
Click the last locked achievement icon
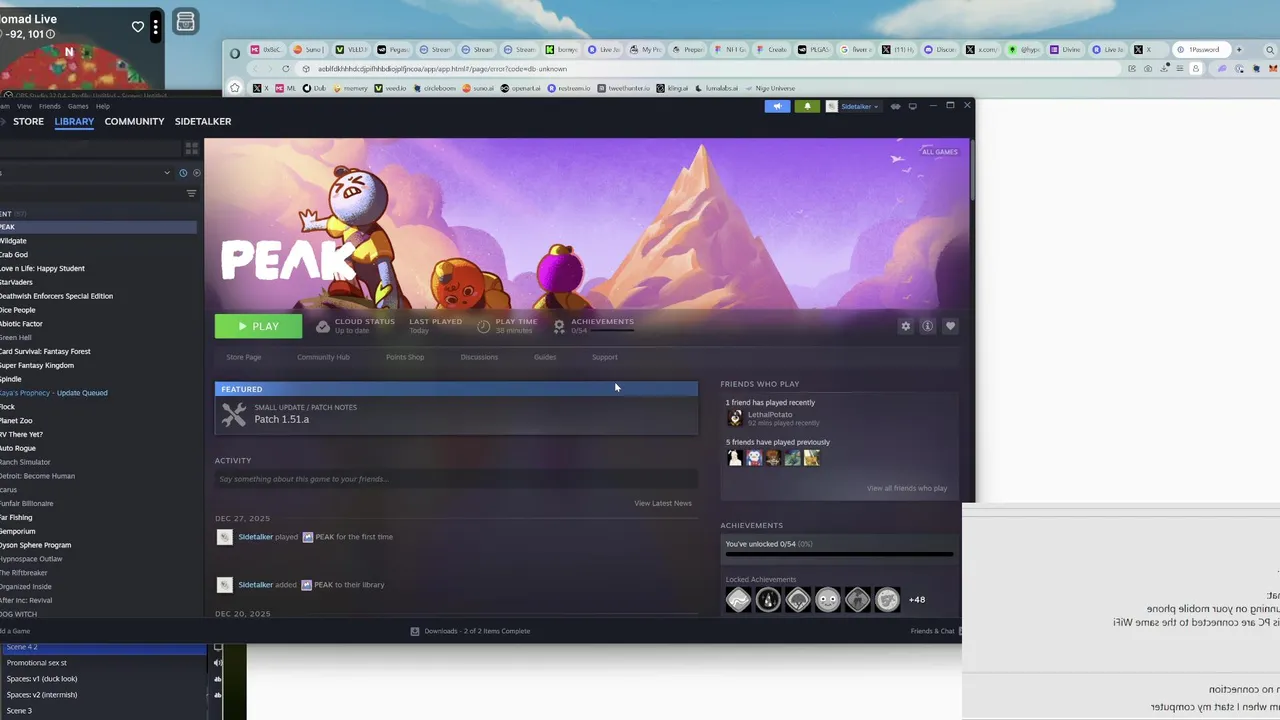click(887, 599)
